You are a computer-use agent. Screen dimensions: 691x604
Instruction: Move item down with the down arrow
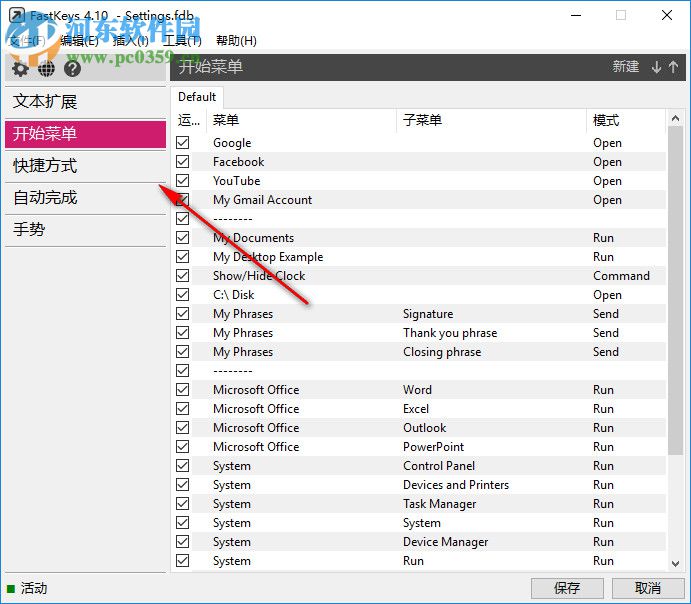click(656, 67)
